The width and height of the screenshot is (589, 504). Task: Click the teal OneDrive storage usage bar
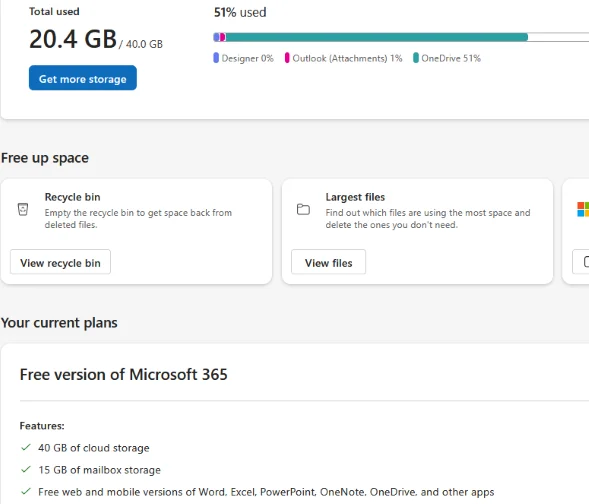[376, 37]
